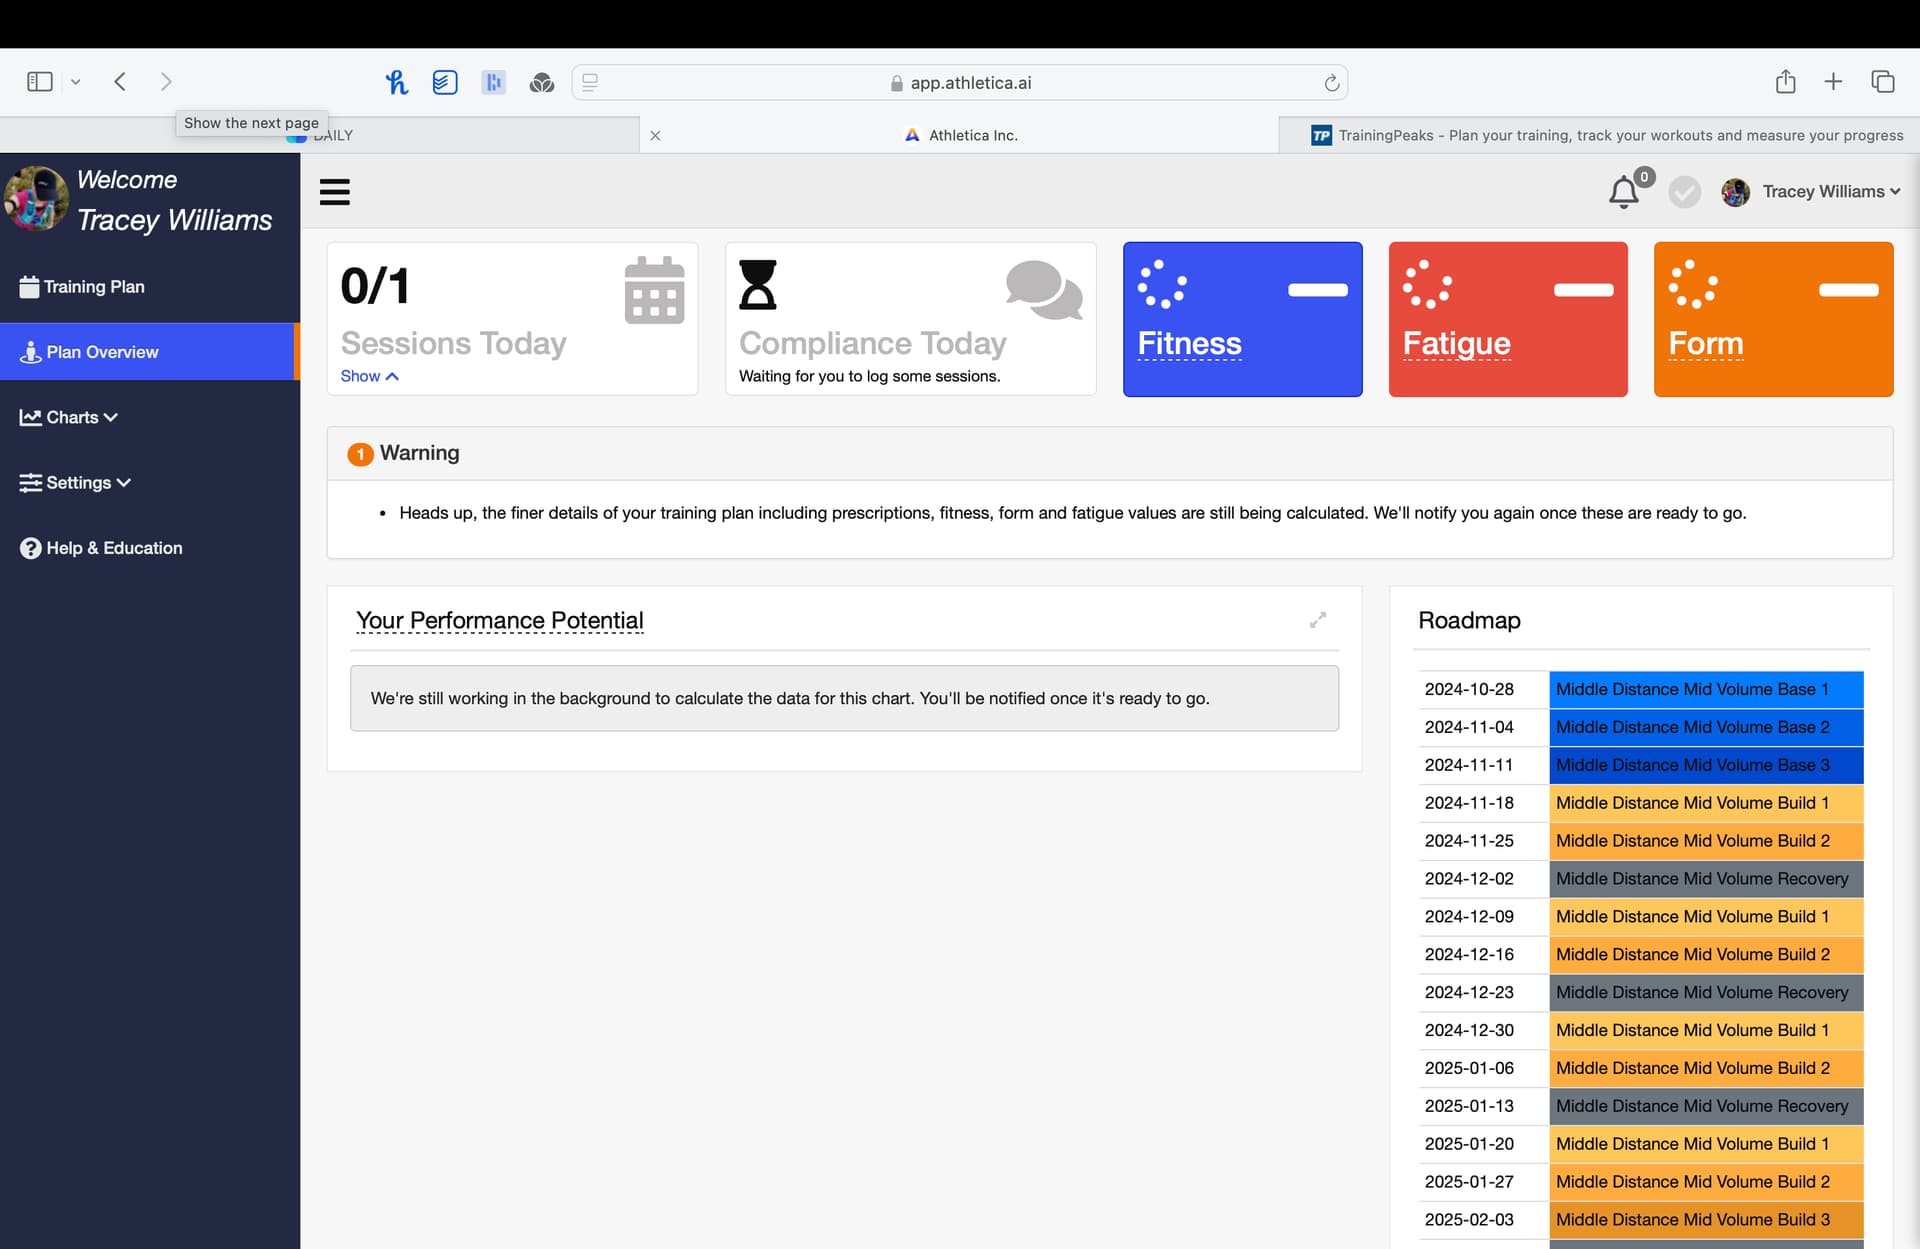This screenshot has height=1249, width=1920.
Task: Select roadmap row Base 3 for 2024-11-11
Action: (x=1640, y=765)
